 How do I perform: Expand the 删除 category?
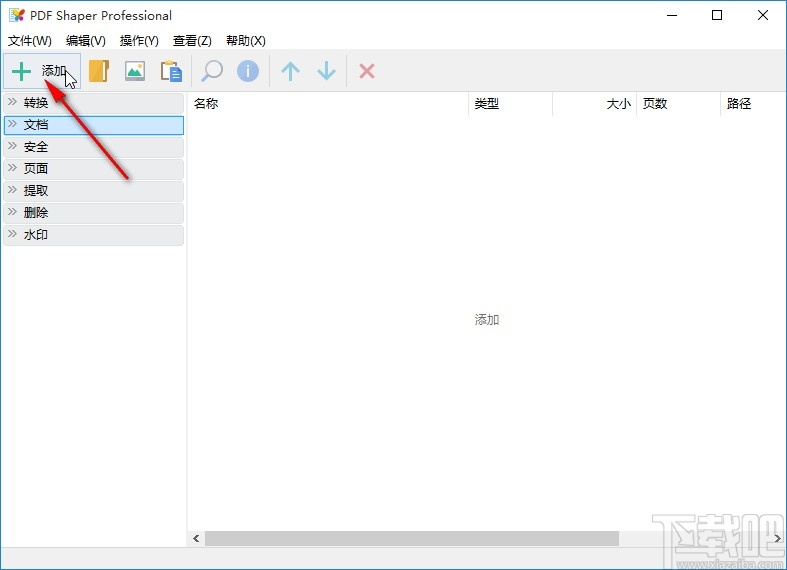pos(94,213)
